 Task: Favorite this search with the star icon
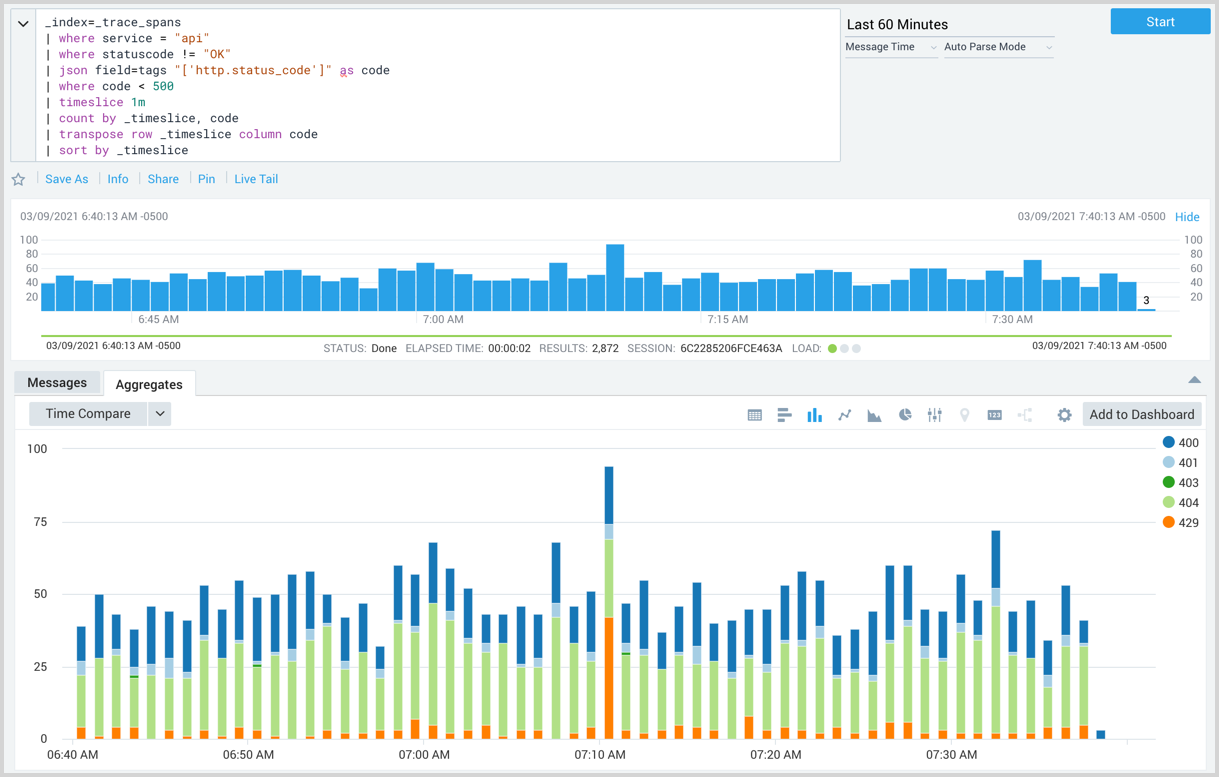pyautogui.click(x=18, y=178)
